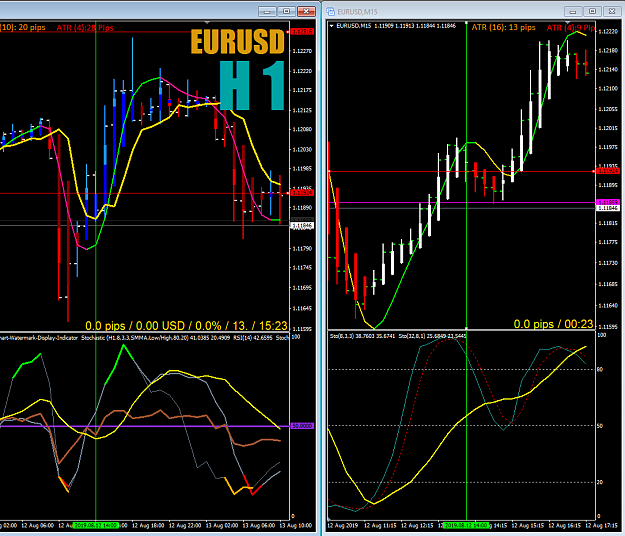Screen dimensions: 625x536
Task: Maximize the EURUSD,M15 chart window
Action: pos(592,12)
